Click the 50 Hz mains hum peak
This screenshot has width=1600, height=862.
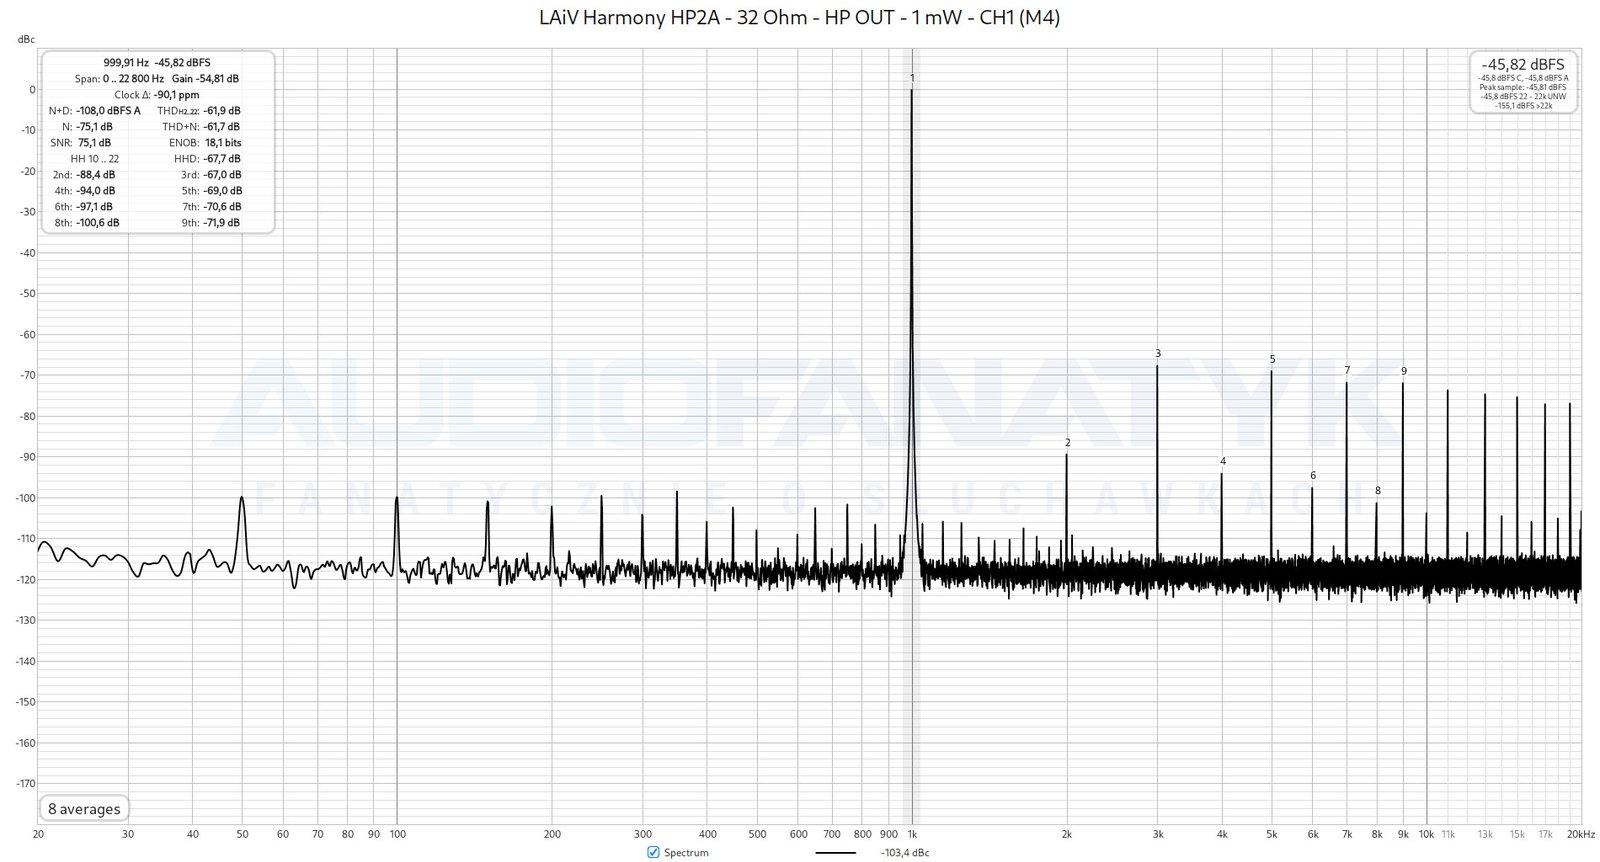(241, 498)
